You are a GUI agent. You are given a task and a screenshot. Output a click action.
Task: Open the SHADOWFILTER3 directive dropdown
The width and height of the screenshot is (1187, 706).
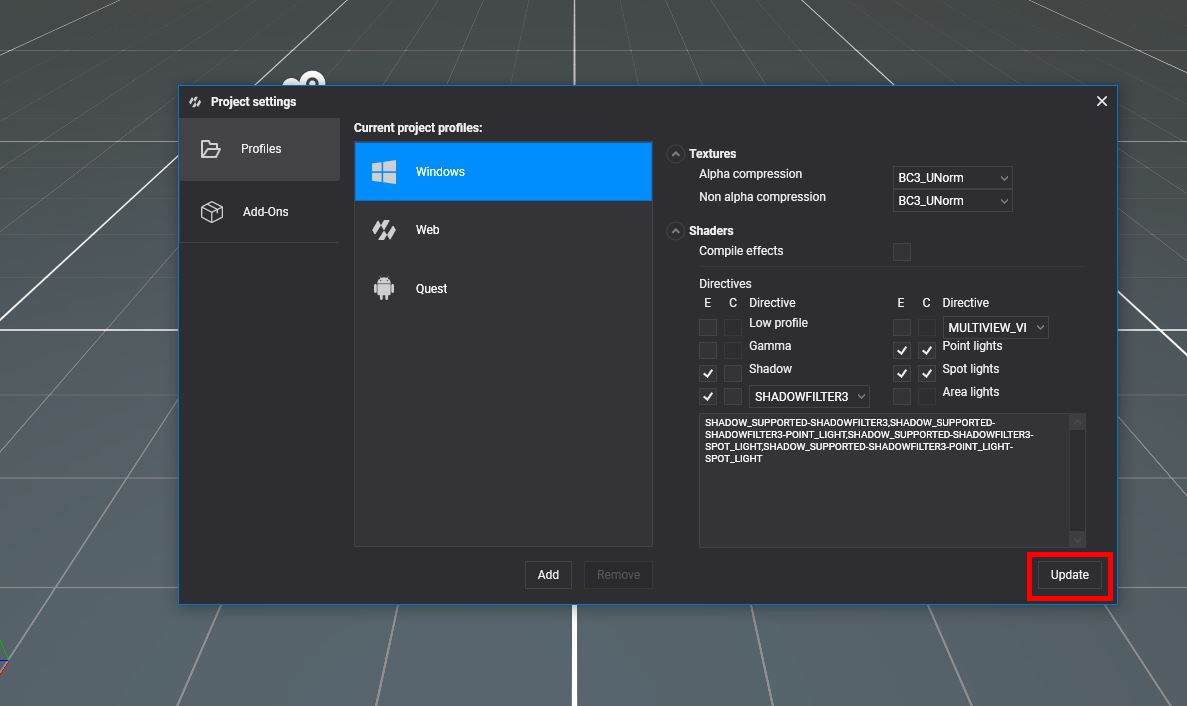click(809, 397)
